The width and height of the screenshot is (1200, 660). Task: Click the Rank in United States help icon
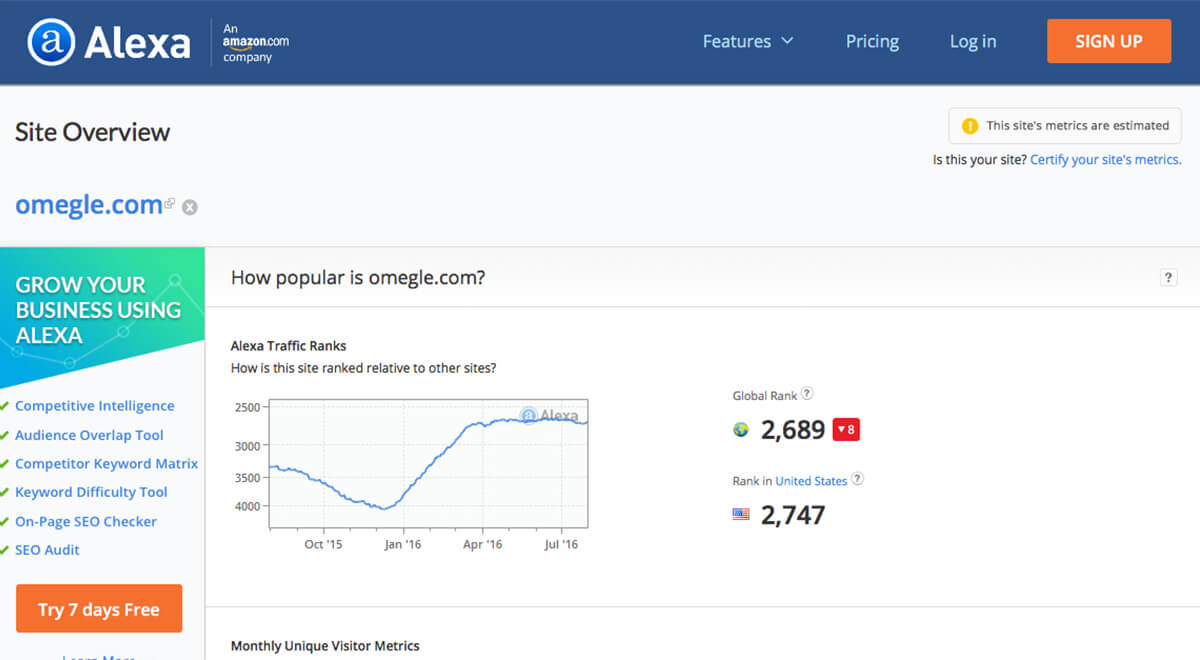click(x=857, y=479)
